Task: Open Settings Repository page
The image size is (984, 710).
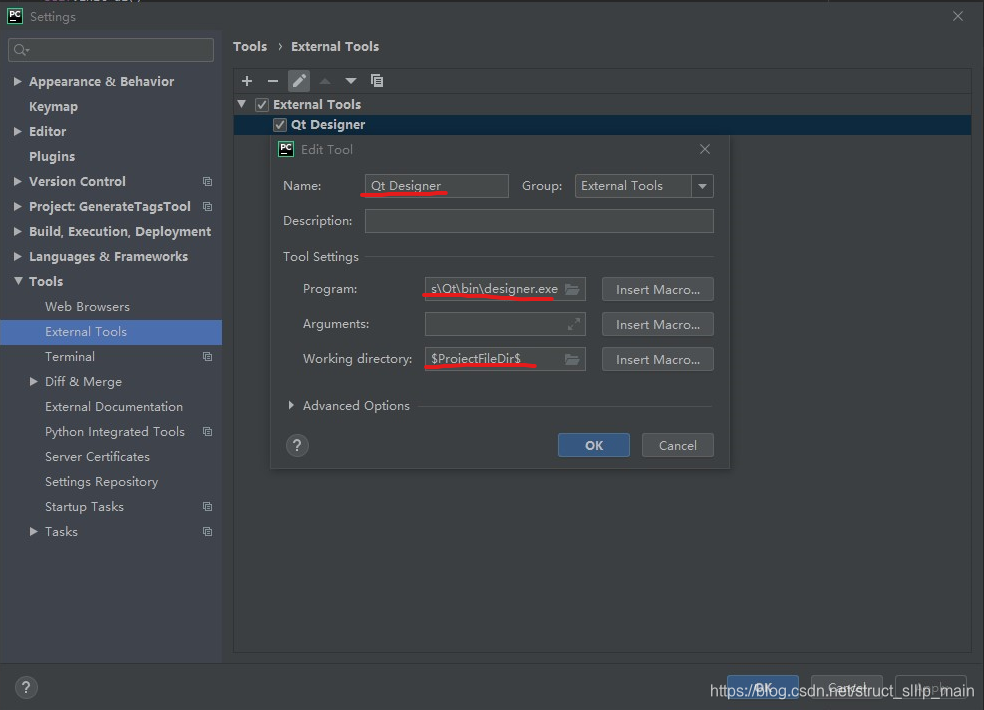Action: (x=102, y=482)
